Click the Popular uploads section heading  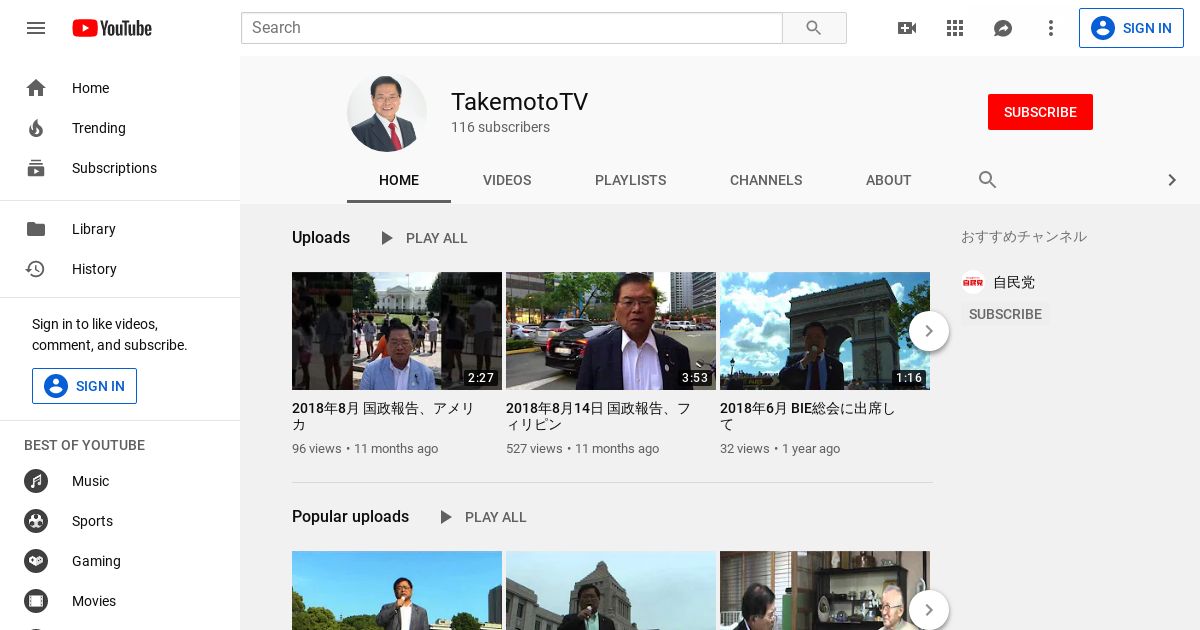click(x=350, y=516)
